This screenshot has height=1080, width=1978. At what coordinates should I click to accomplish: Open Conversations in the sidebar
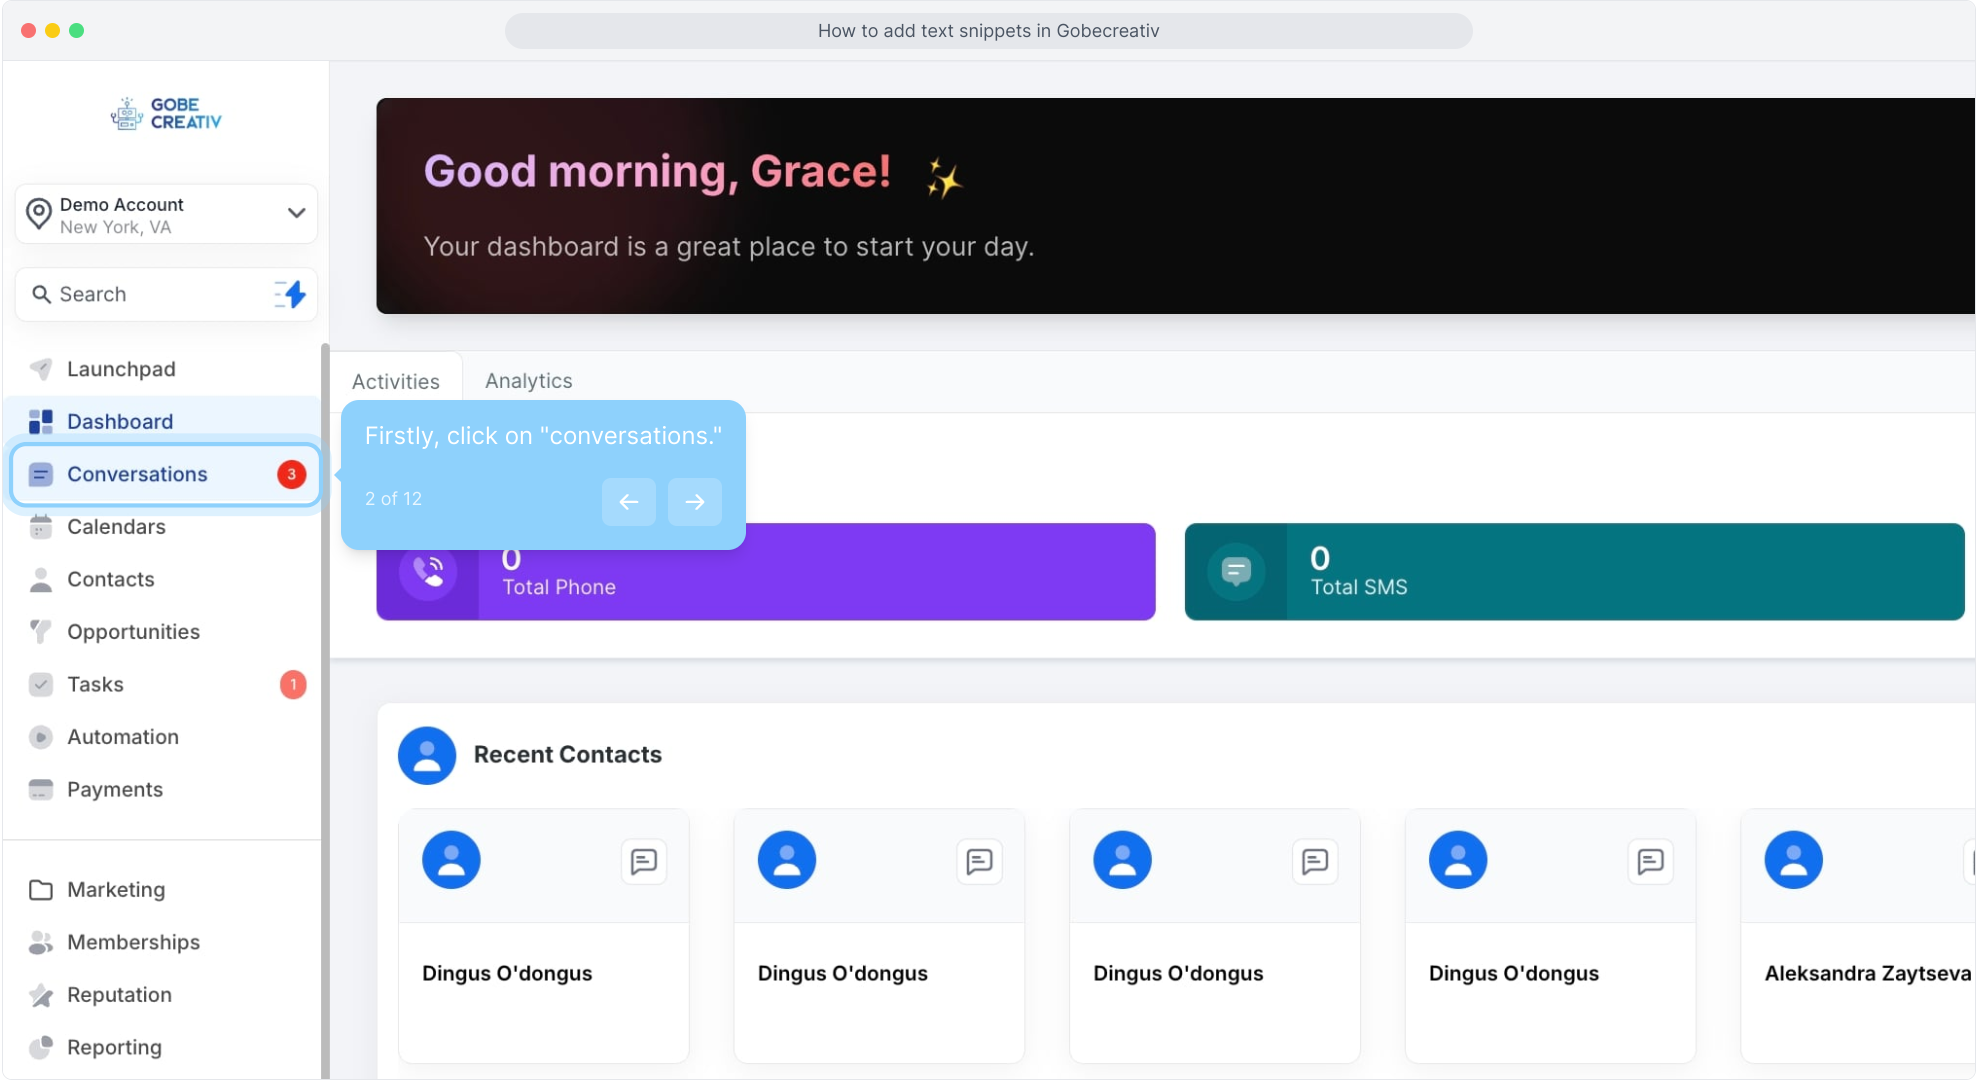pyautogui.click(x=137, y=474)
